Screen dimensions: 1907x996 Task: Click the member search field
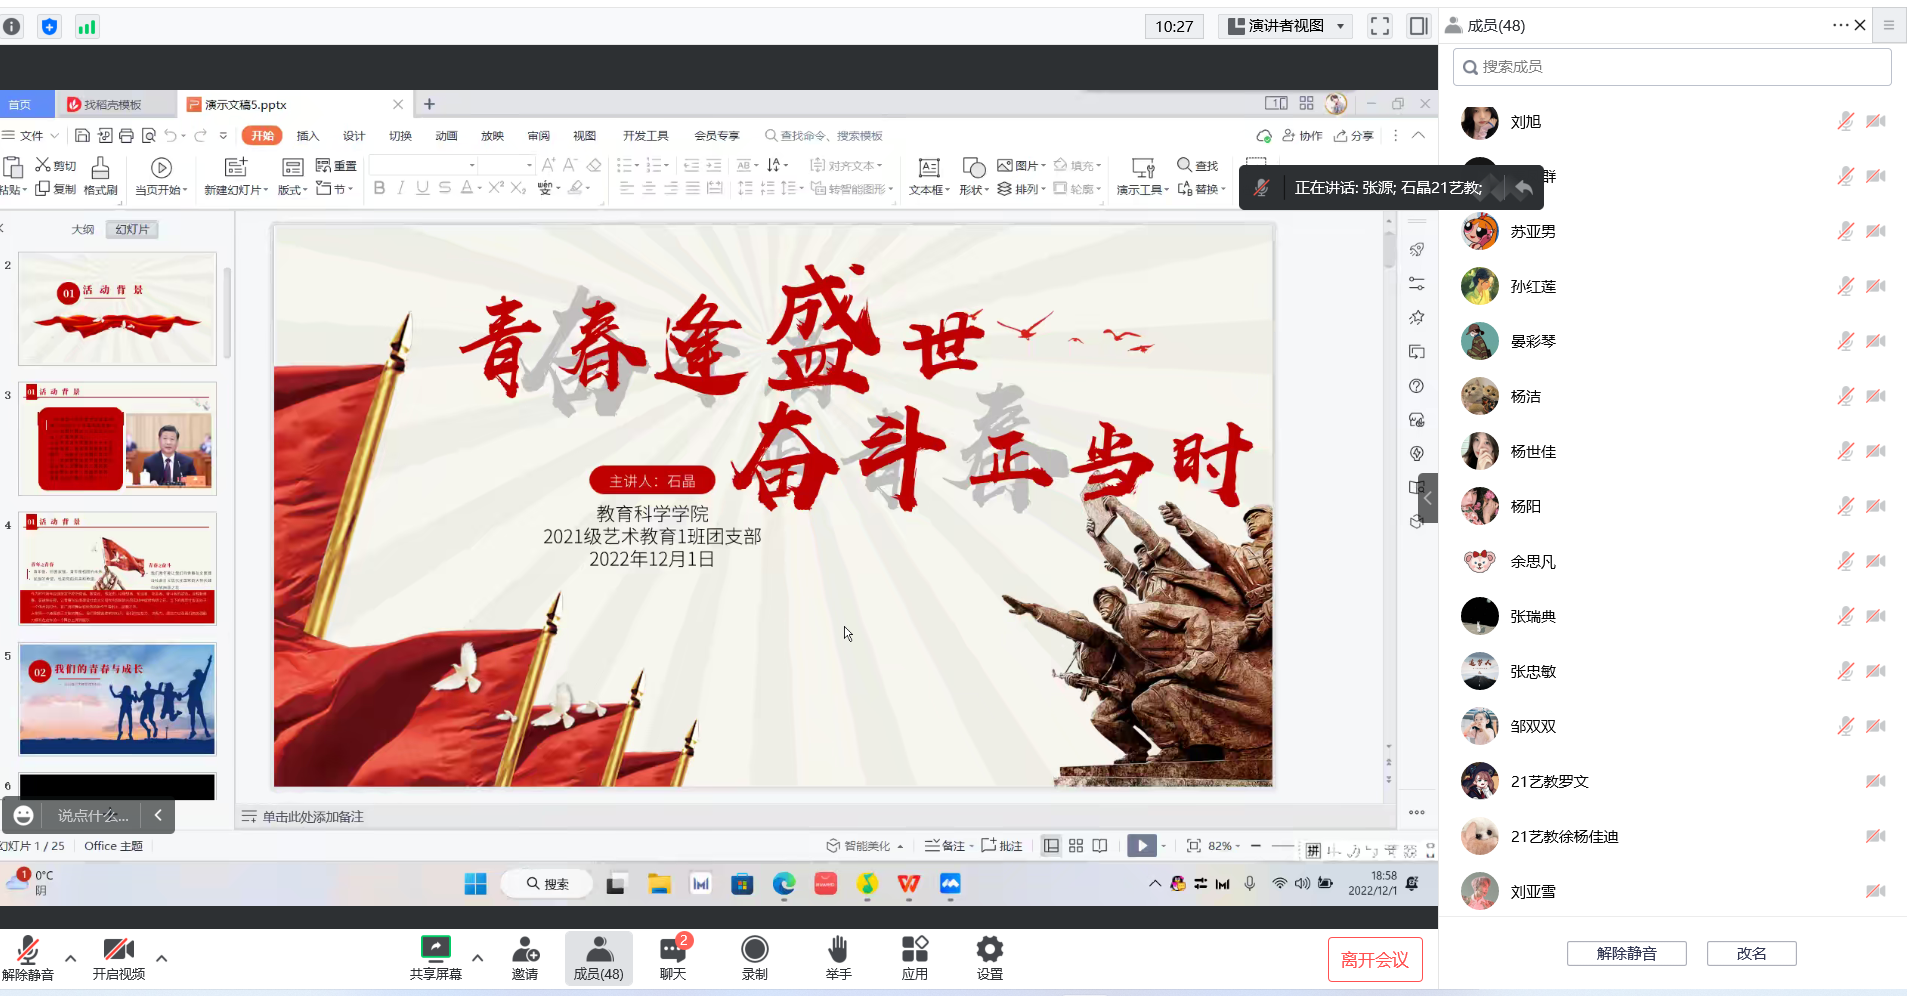point(1671,67)
